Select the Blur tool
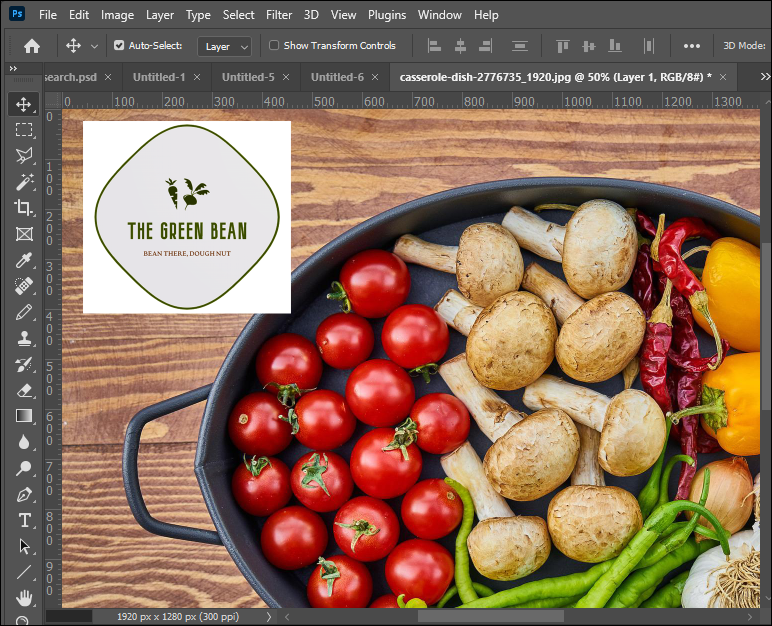This screenshot has height=626, width=772. (23, 442)
